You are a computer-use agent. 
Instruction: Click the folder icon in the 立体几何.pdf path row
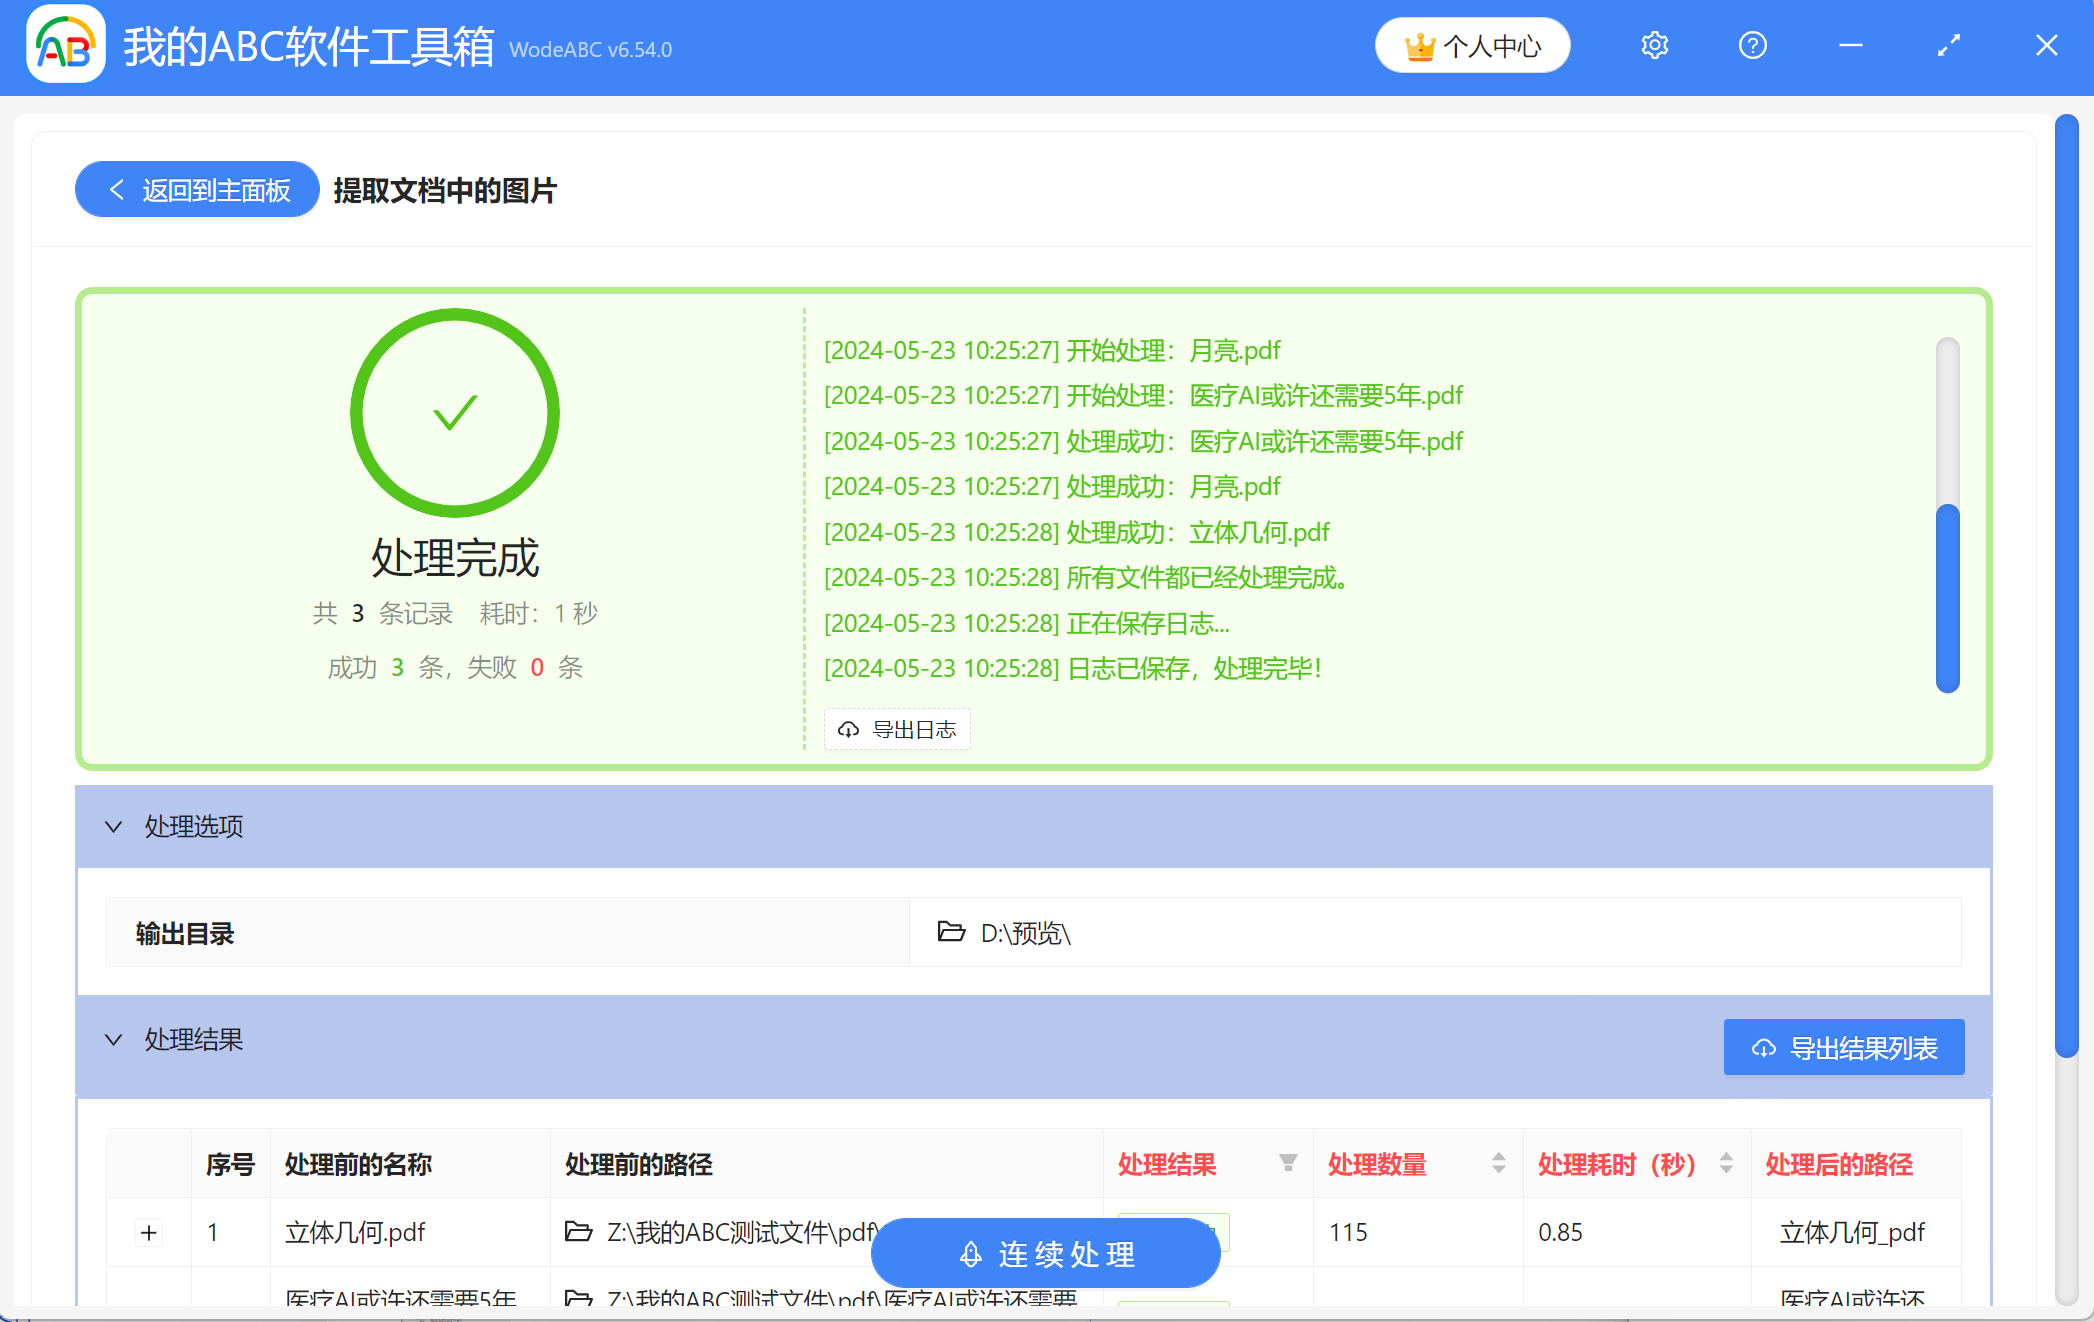(577, 1232)
